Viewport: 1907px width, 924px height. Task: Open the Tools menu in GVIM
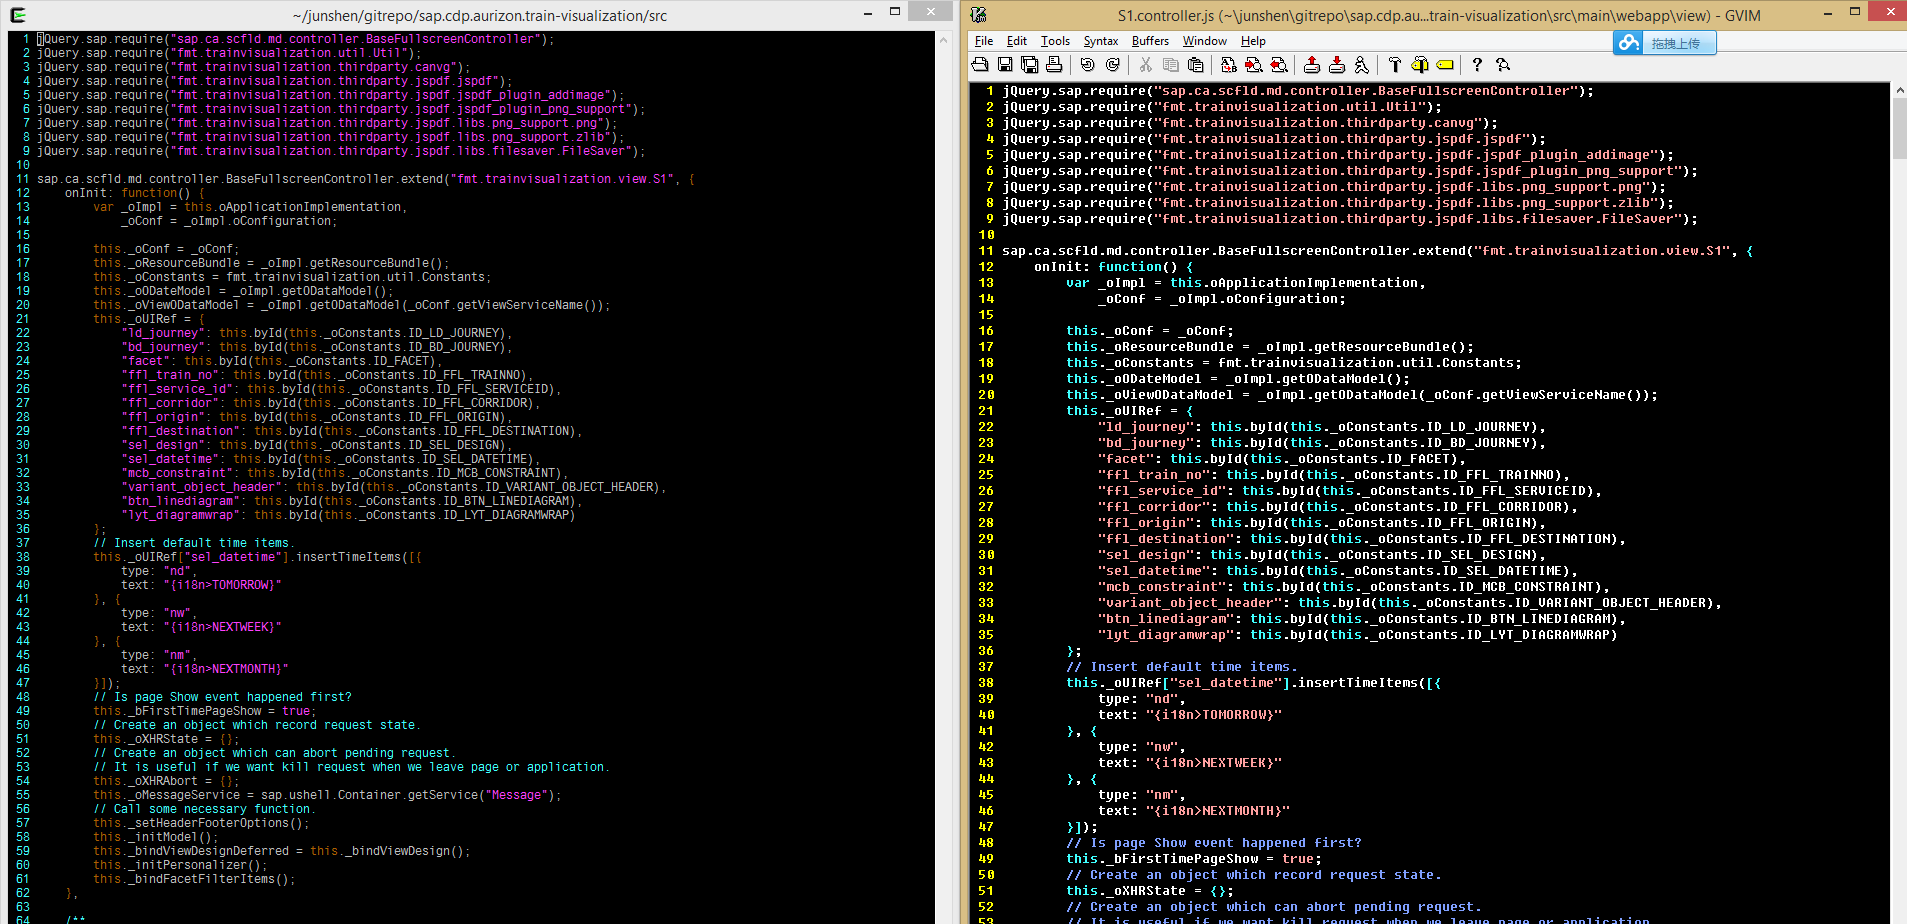coord(1055,41)
